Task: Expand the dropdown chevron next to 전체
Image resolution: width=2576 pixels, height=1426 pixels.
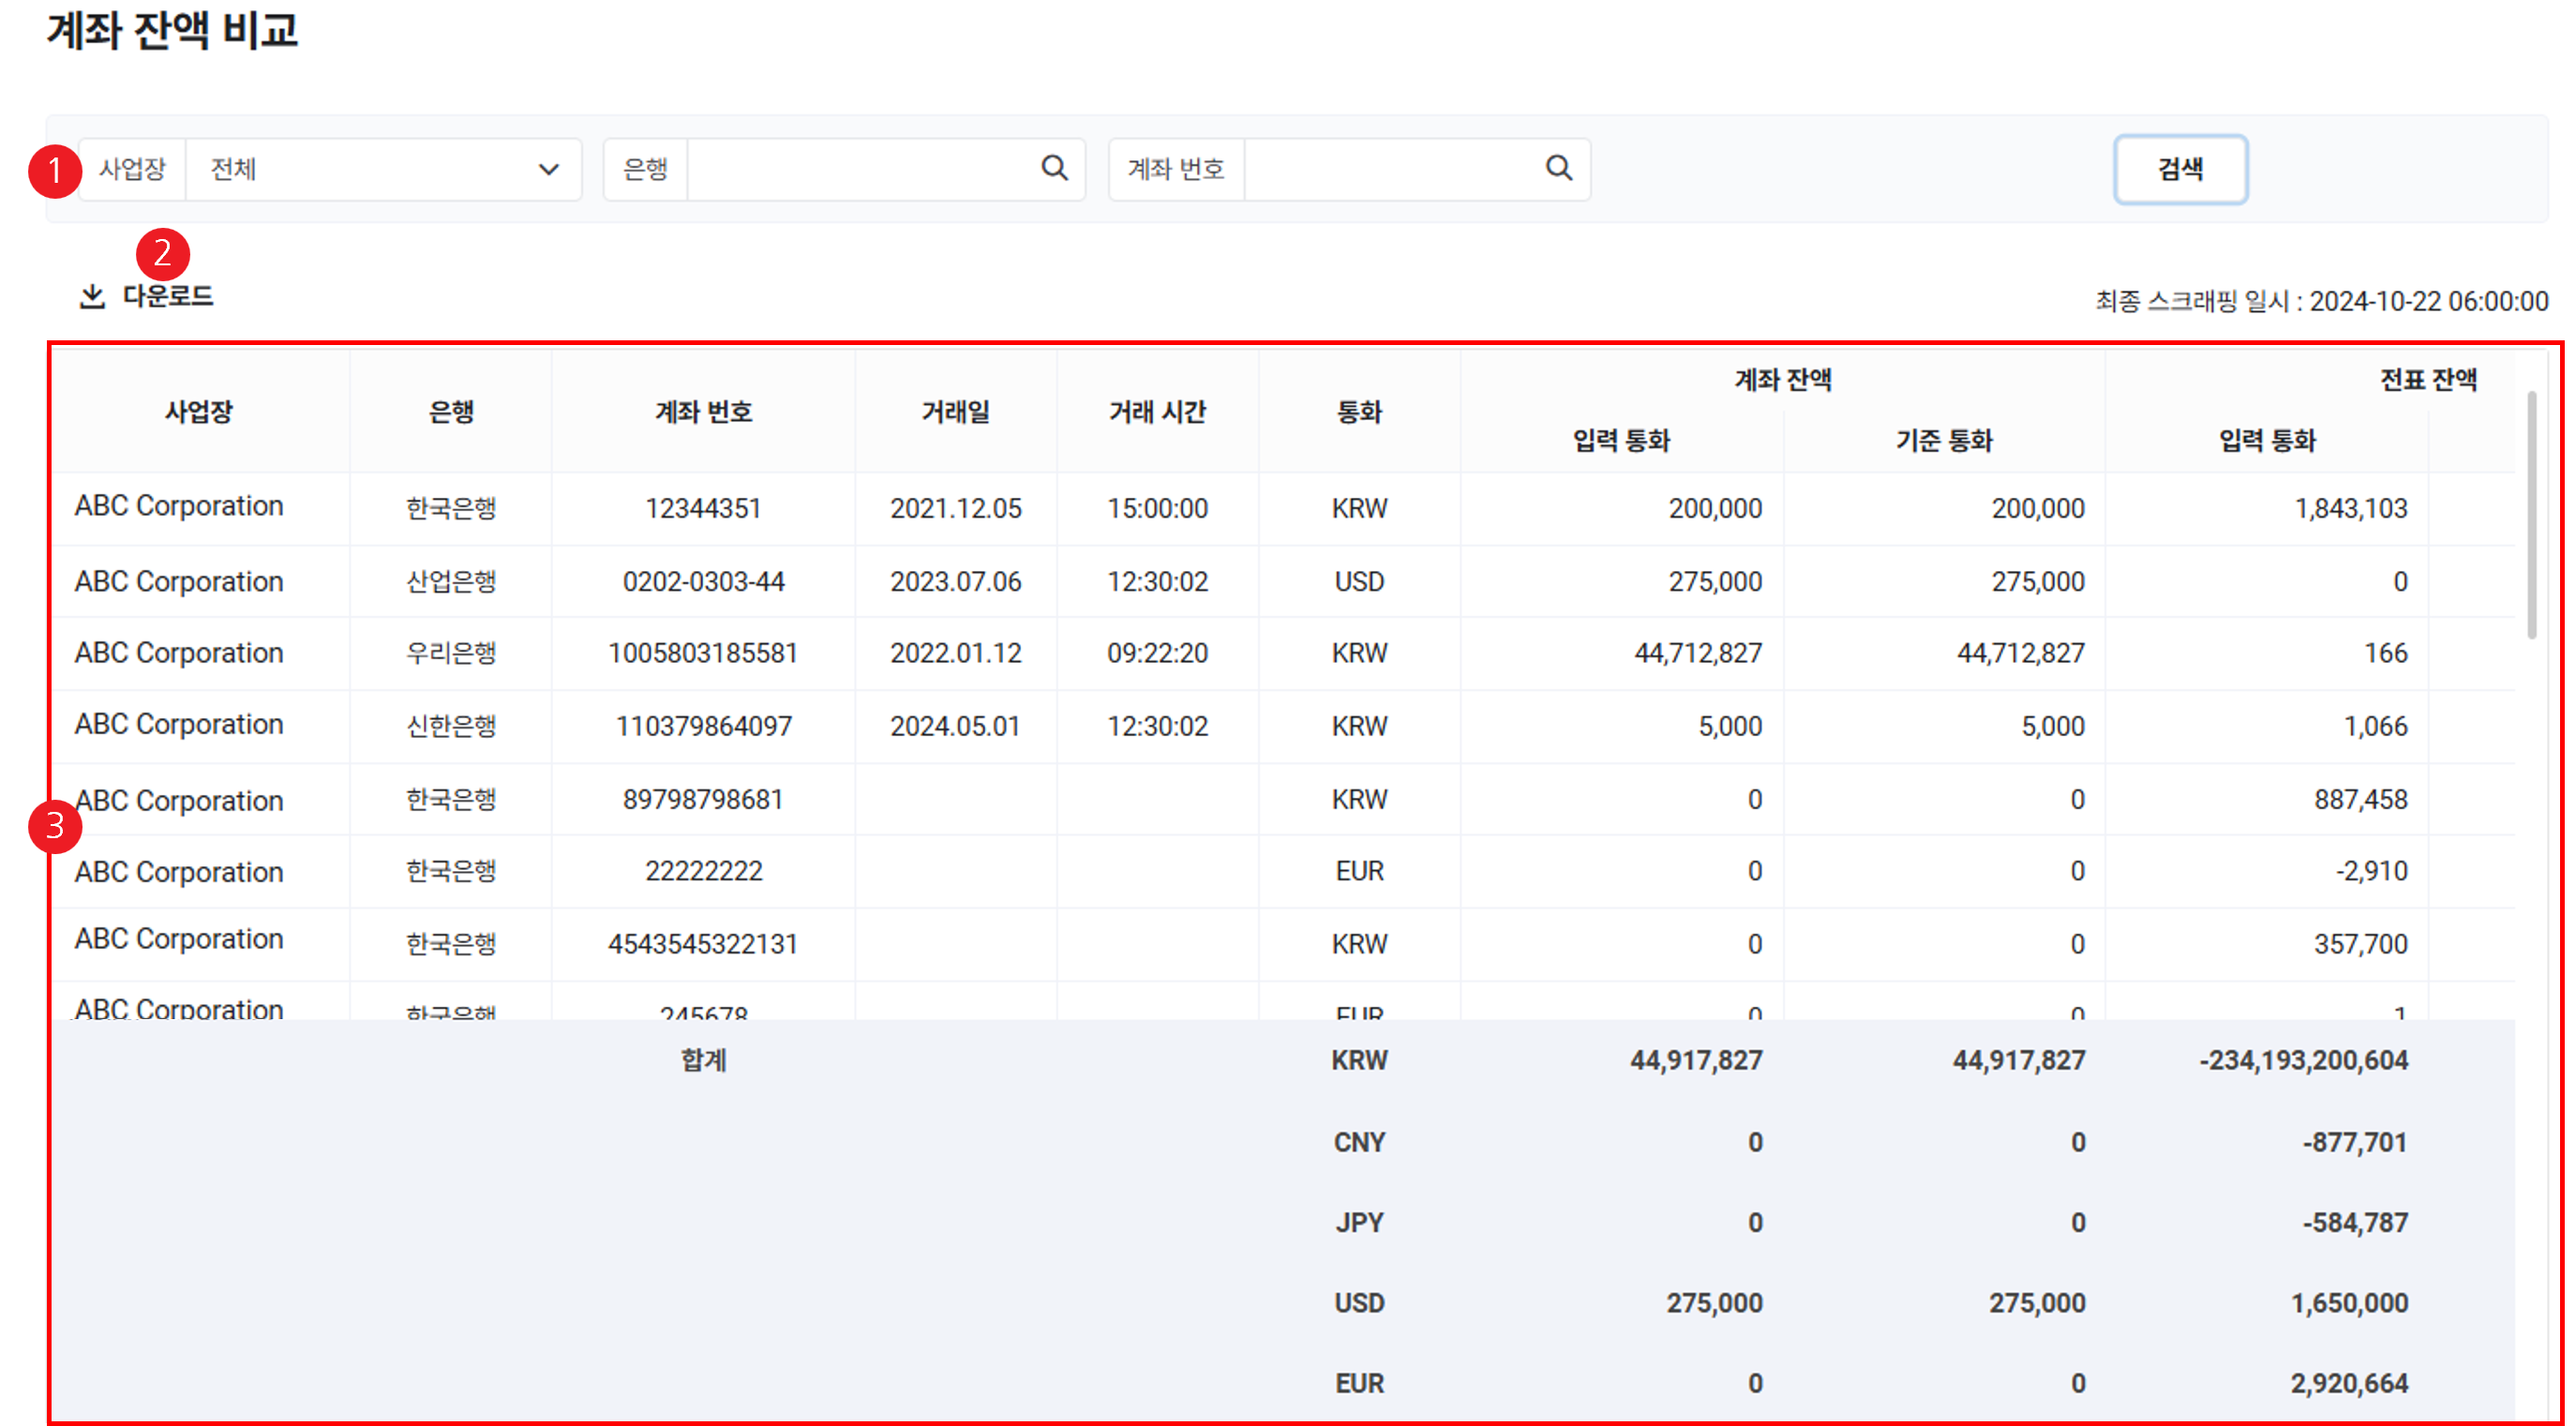Action: pos(548,169)
